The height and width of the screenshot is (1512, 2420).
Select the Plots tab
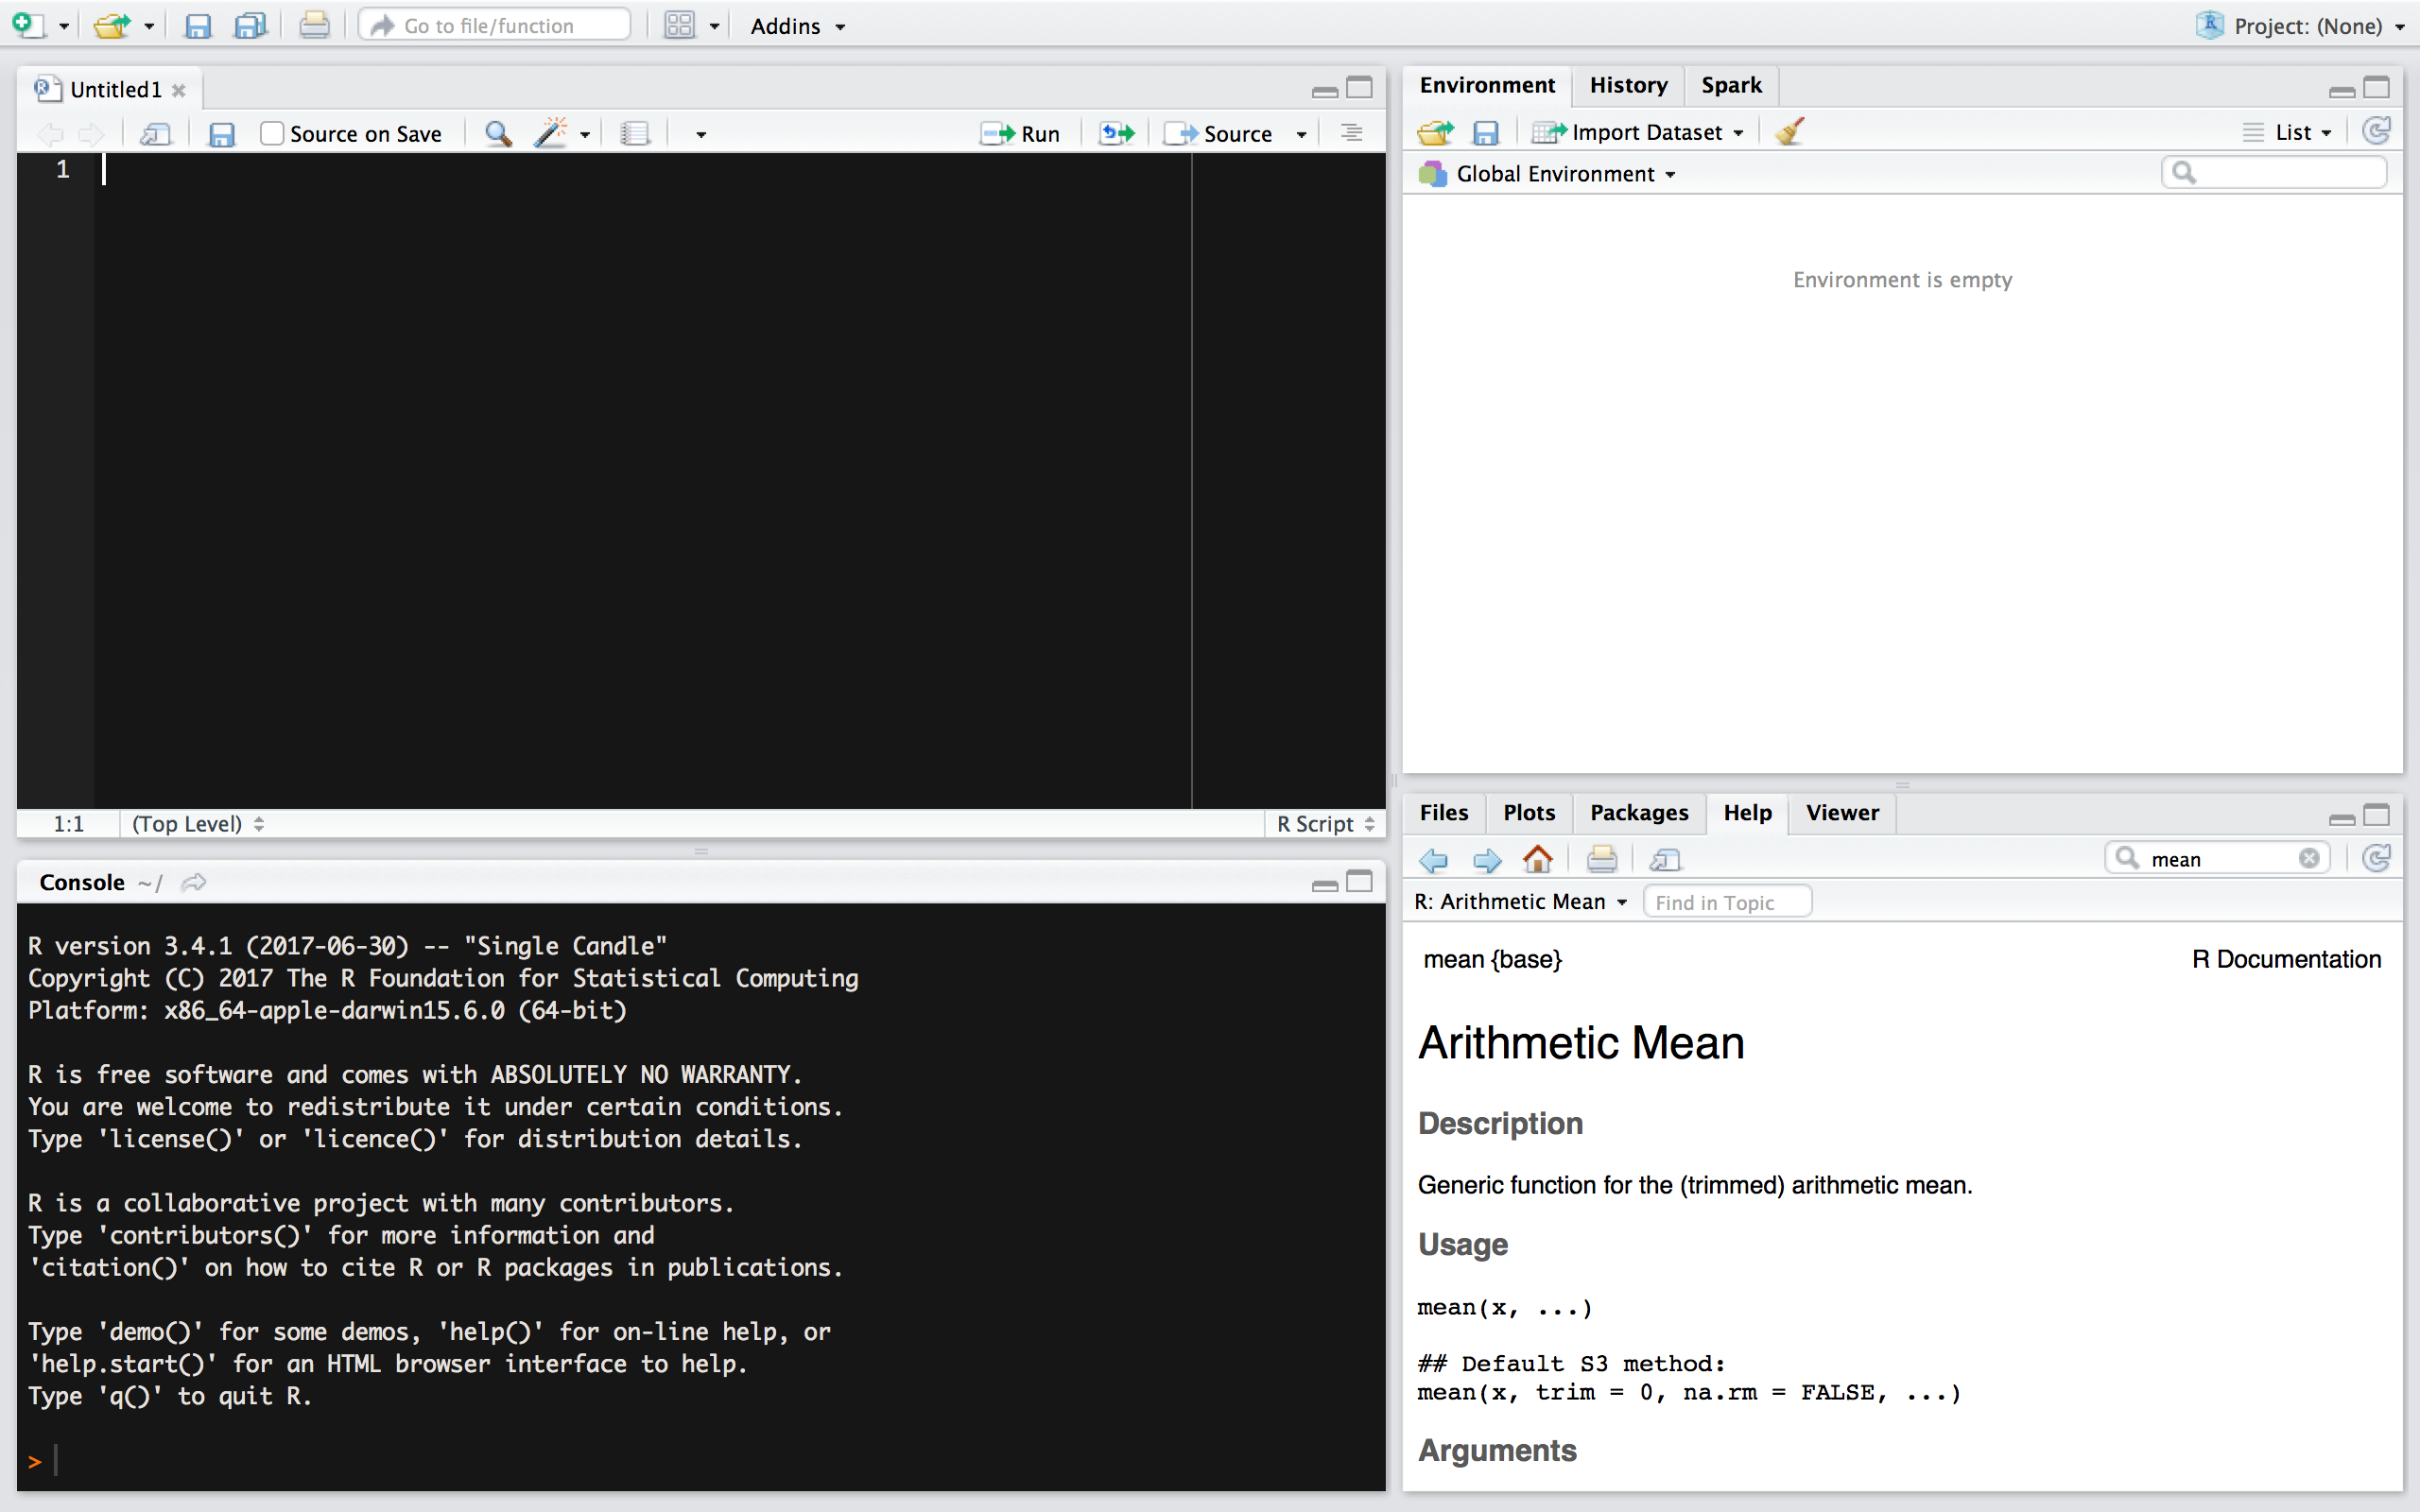[x=1528, y=812]
